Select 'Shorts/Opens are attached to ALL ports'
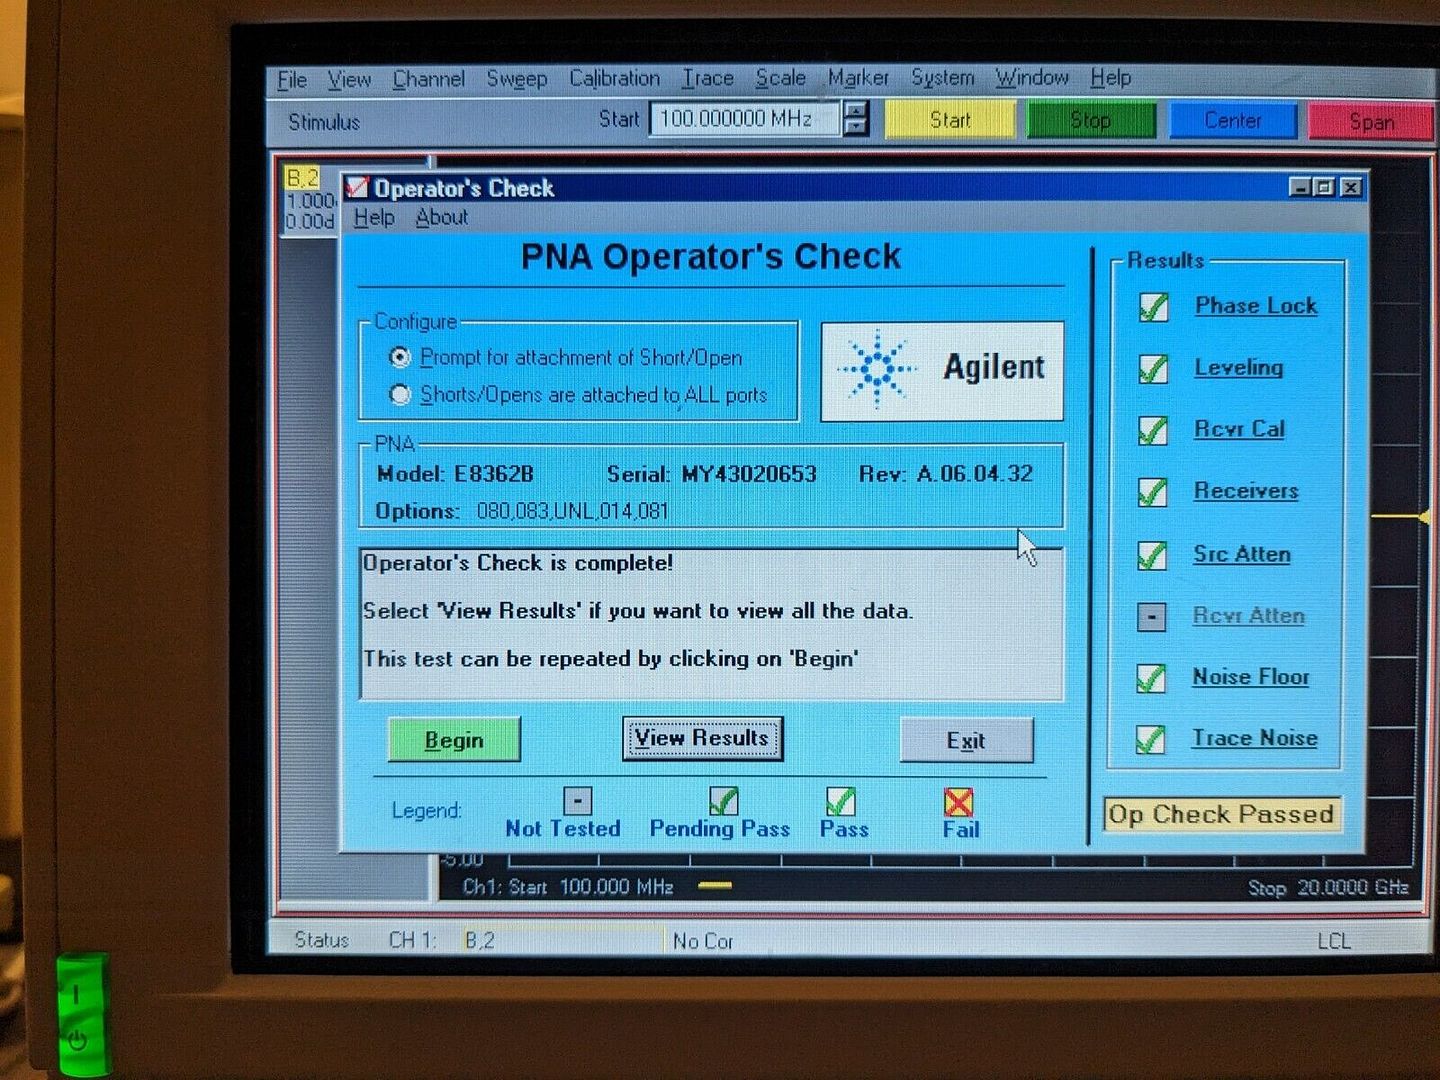 coord(400,395)
